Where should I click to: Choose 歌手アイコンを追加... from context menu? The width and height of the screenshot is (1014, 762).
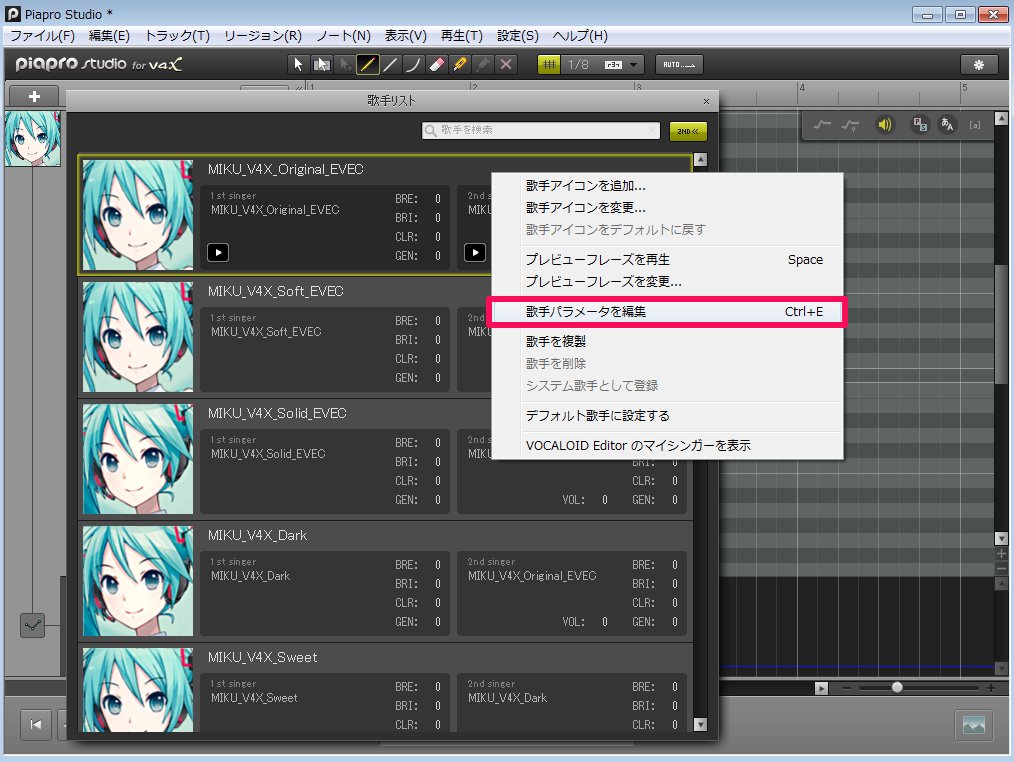pos(667,186)
